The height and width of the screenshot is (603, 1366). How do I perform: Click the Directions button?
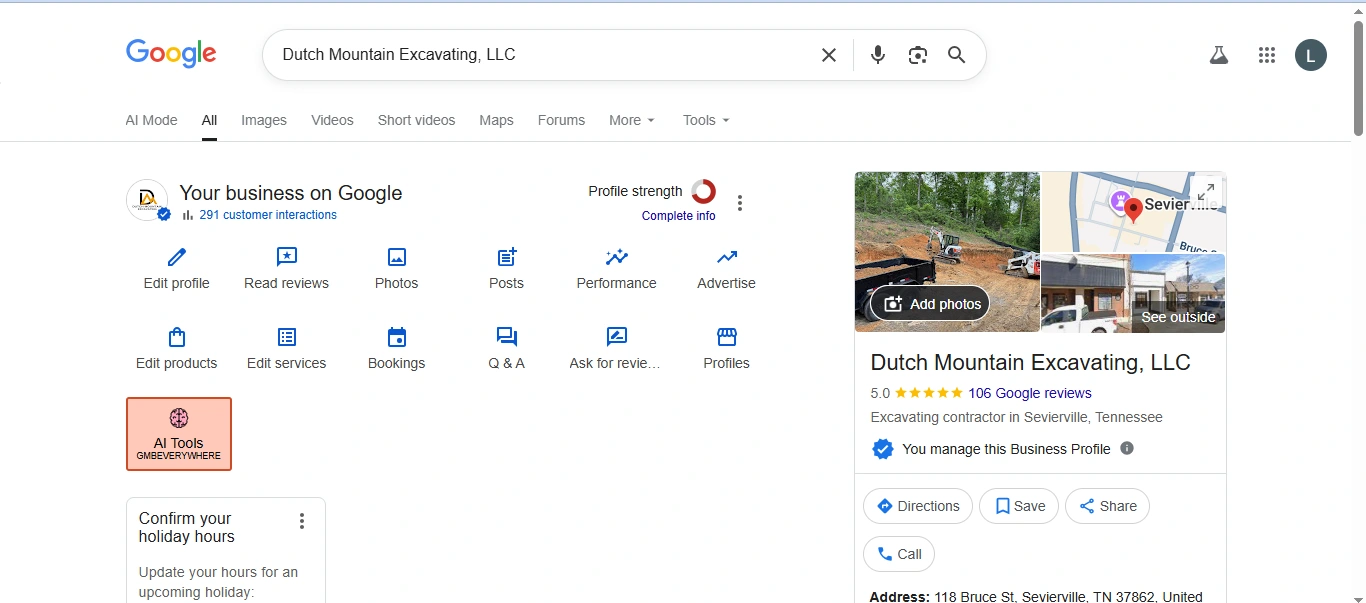(917, 506)
